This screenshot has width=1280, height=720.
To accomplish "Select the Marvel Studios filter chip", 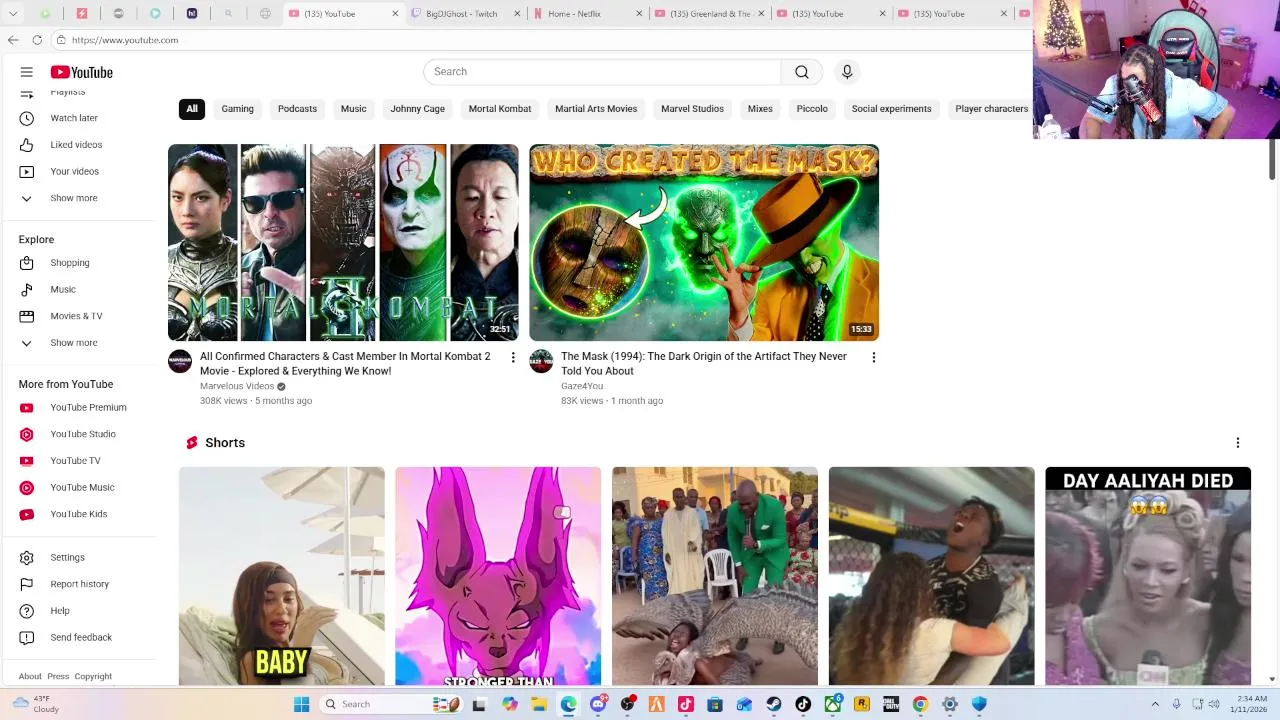I will 692,109.
